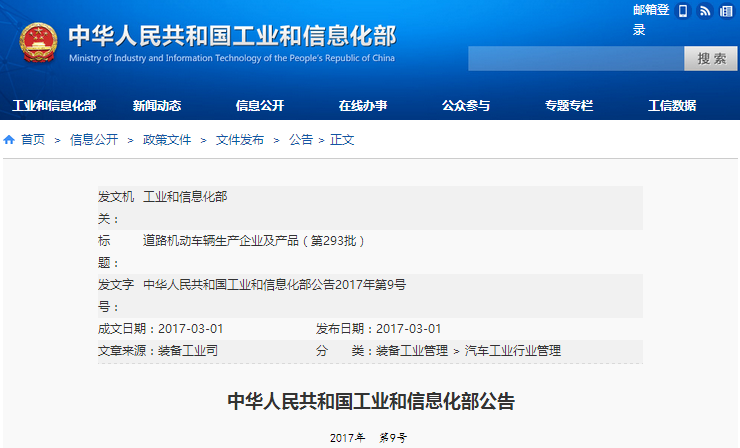Go to 在线办事 navigation item
740x448 pixels.
[x=363, y=106]
